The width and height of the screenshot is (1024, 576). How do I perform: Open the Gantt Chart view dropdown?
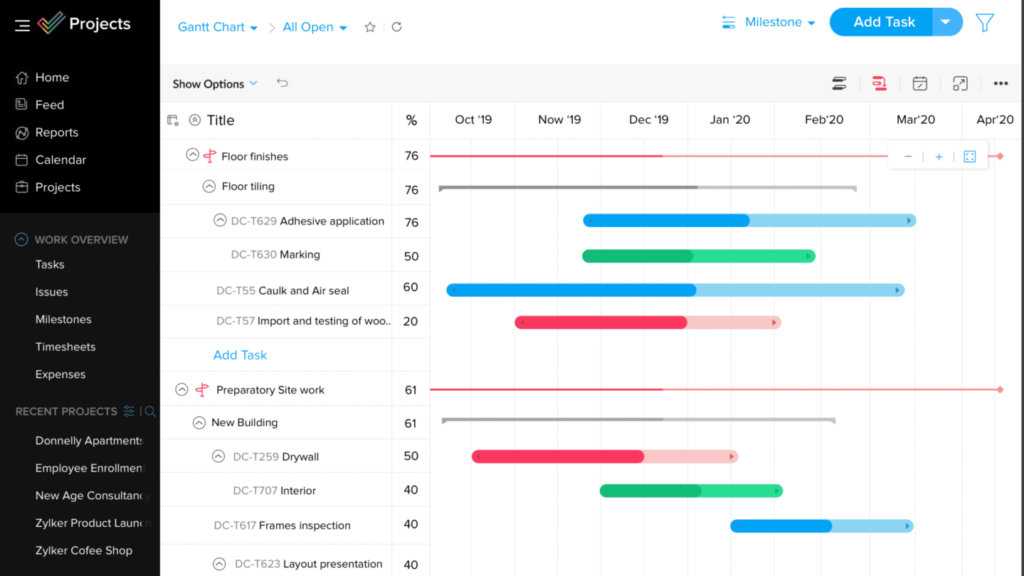coord(217,27)
